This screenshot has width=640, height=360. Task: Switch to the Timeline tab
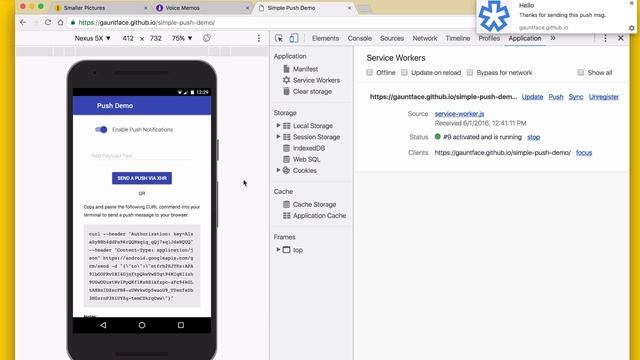458,38
